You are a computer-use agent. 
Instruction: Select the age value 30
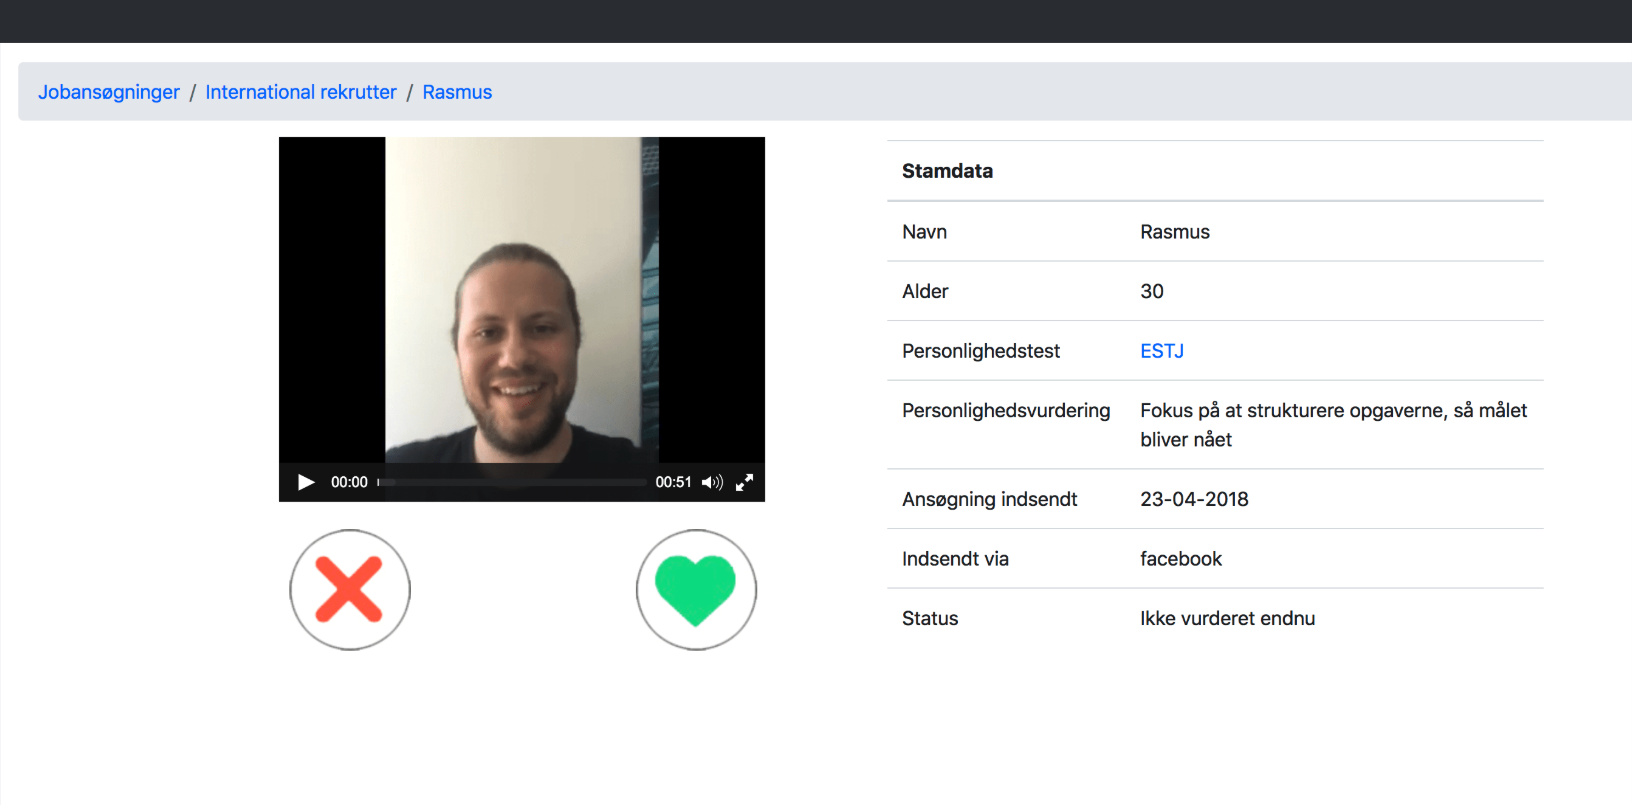click(x=1152, y=291)
